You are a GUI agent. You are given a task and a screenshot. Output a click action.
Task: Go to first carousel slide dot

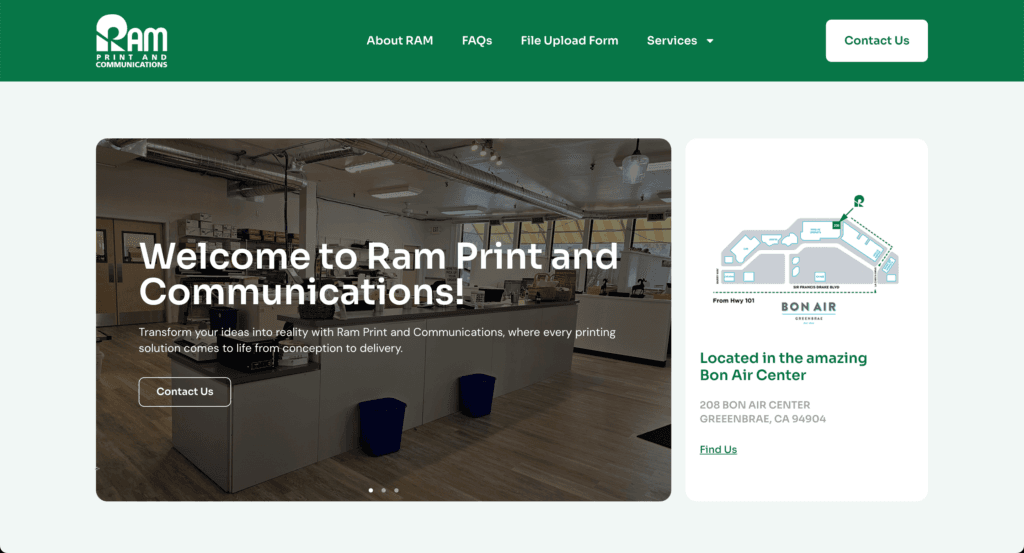click(371, 490)
